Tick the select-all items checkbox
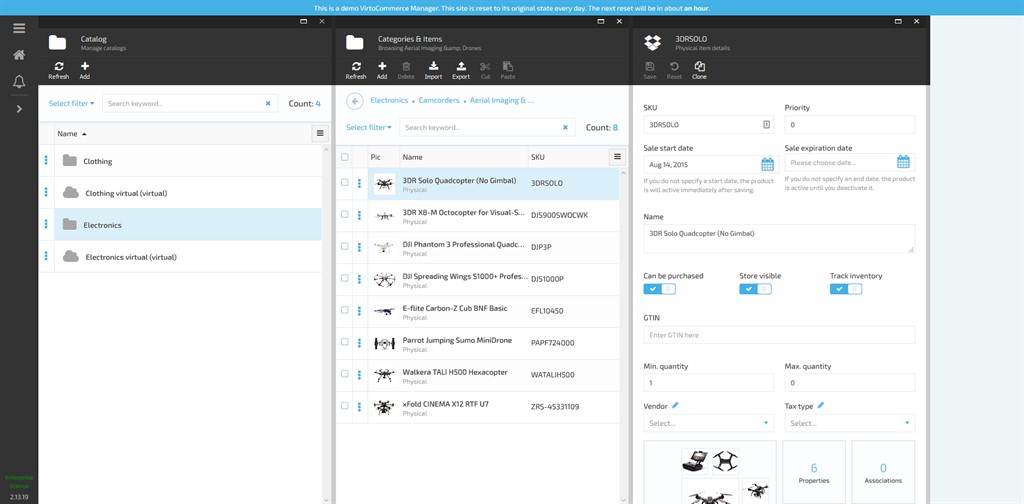Image resolution: width=1024 pixels, height=504 pixels. pyautogui.click(x=345, y=157)
